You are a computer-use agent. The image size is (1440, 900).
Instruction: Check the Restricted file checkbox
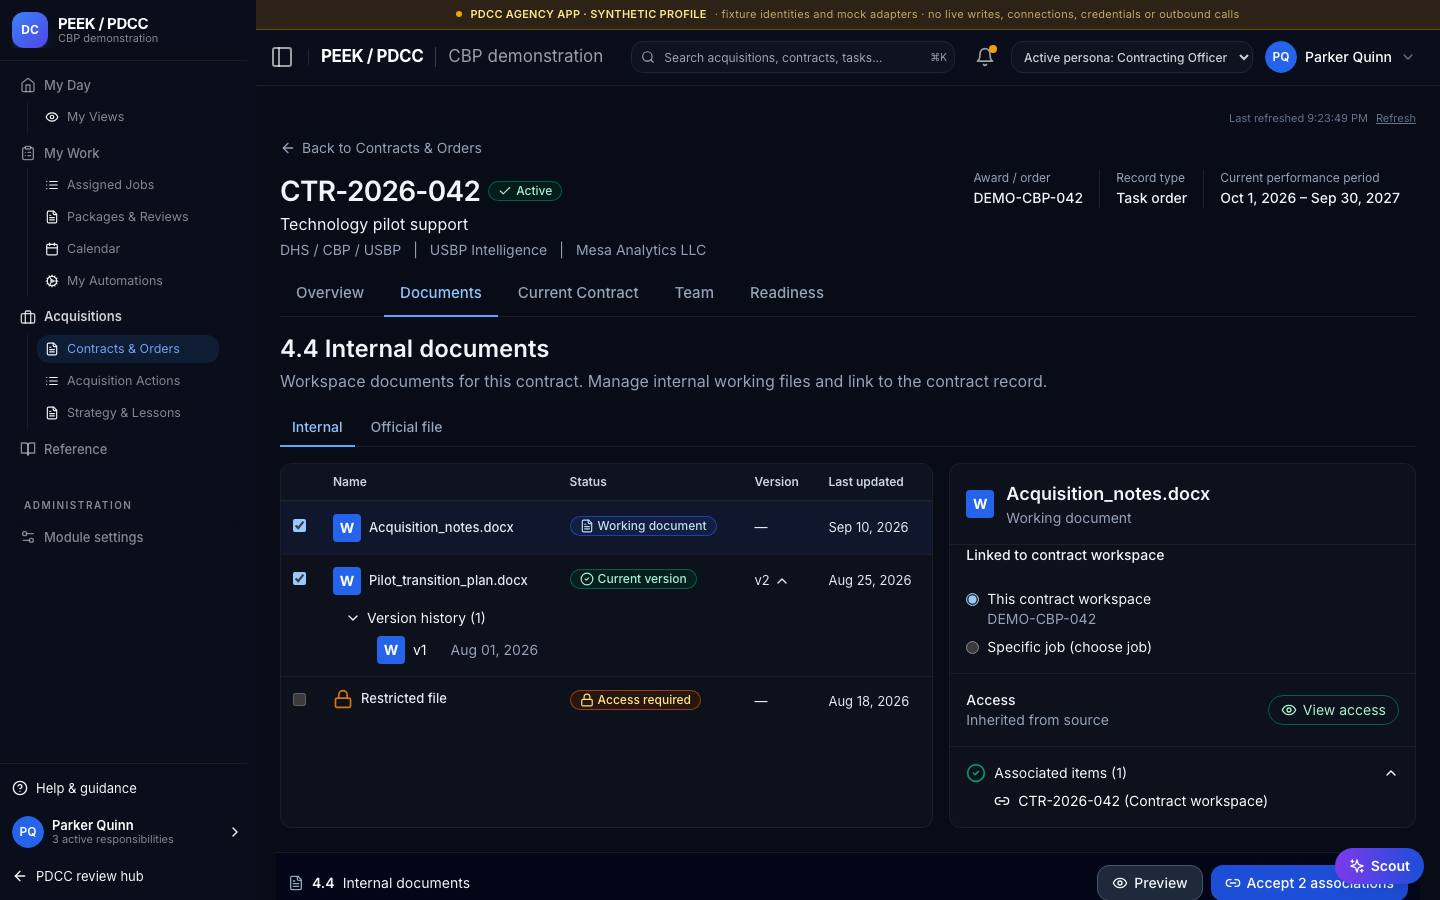pyautogui.click(x=299, y=699)
